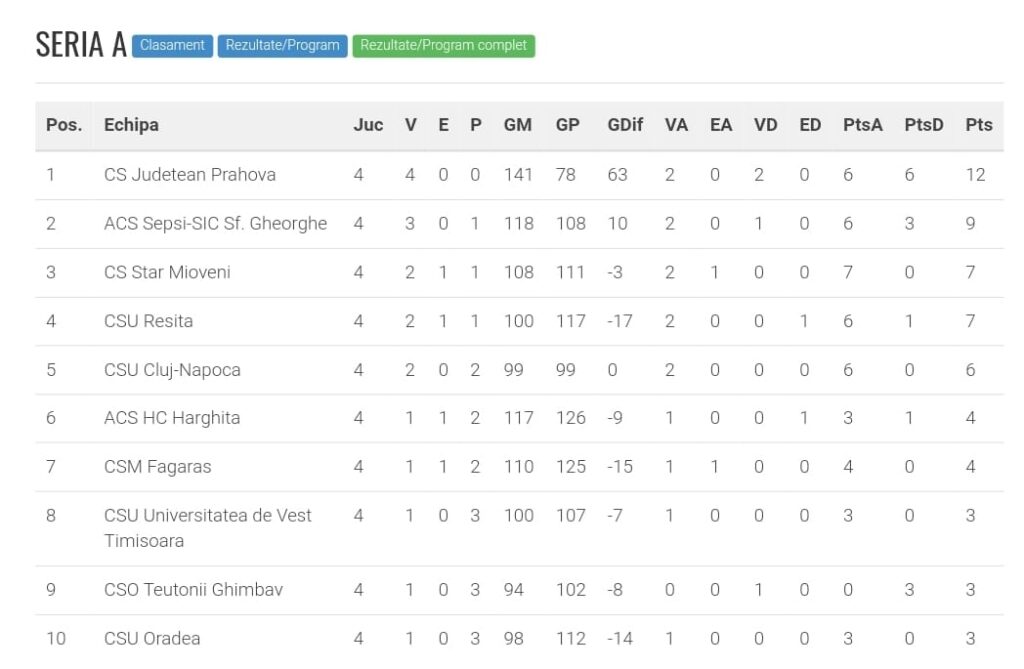This screenshot has width=1024, height=669.
Task: Click CSU Resita team name
Action: click(148, 321)
